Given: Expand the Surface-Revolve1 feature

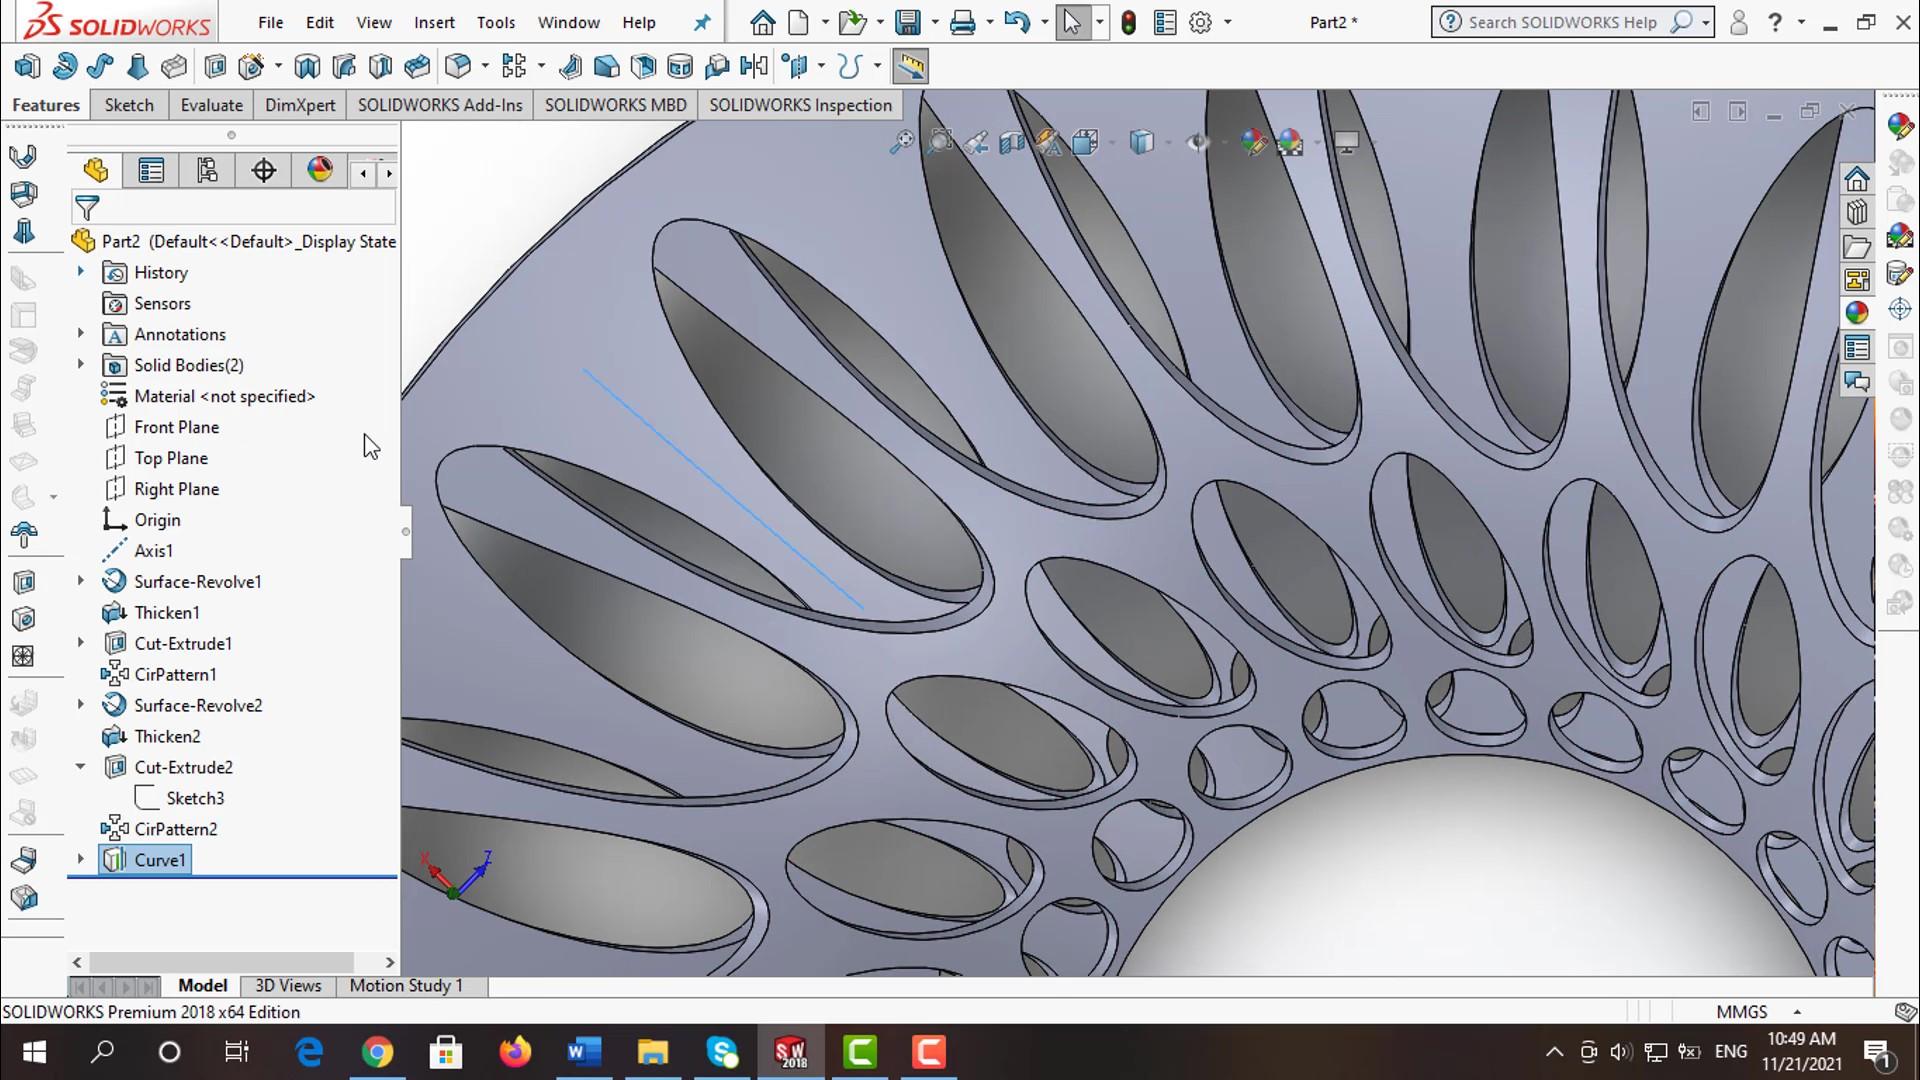Looking at the screenshot, I should point(81,581).
